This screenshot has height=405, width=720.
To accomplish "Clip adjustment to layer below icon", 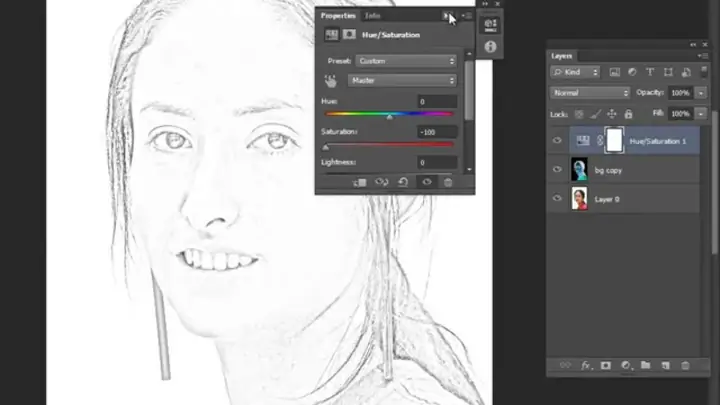I will pyautogui.click(x=359, y=183).
